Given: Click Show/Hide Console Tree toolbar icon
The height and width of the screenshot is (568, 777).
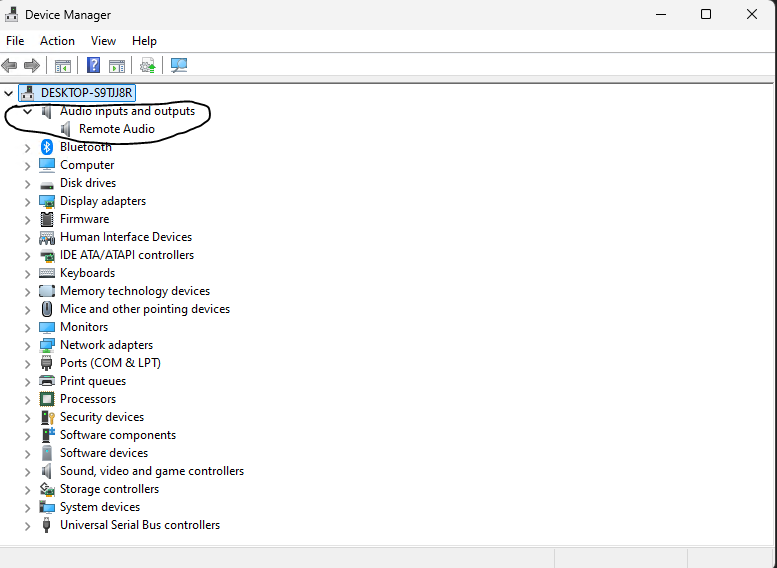Looking at the screenshot, I should 62,65.
